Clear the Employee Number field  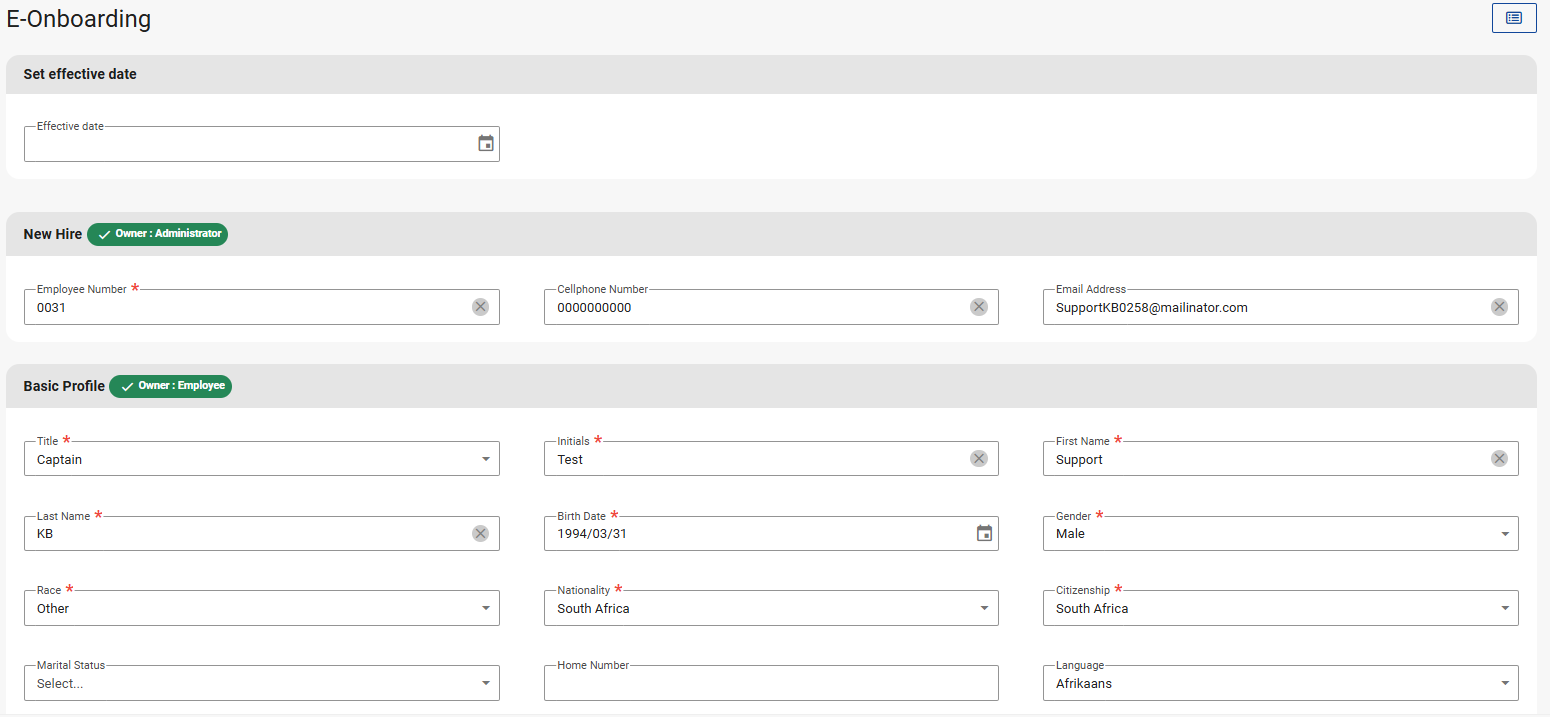(480, 307)
